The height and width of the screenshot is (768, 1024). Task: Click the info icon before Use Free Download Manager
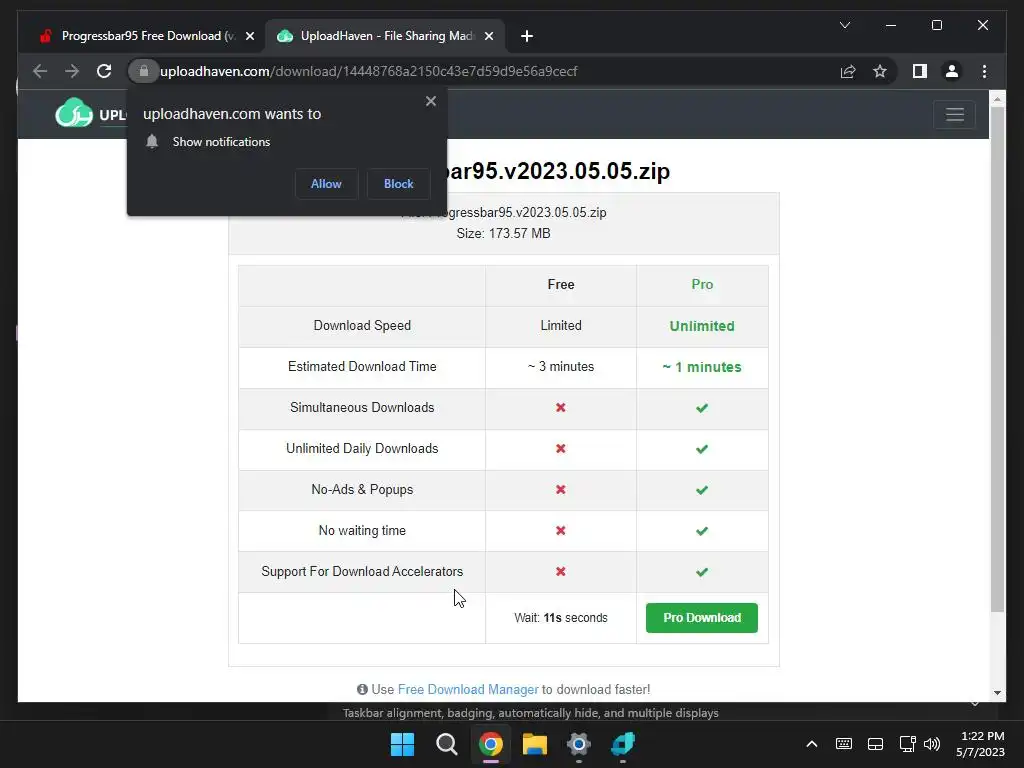click(x=362, y=690)
